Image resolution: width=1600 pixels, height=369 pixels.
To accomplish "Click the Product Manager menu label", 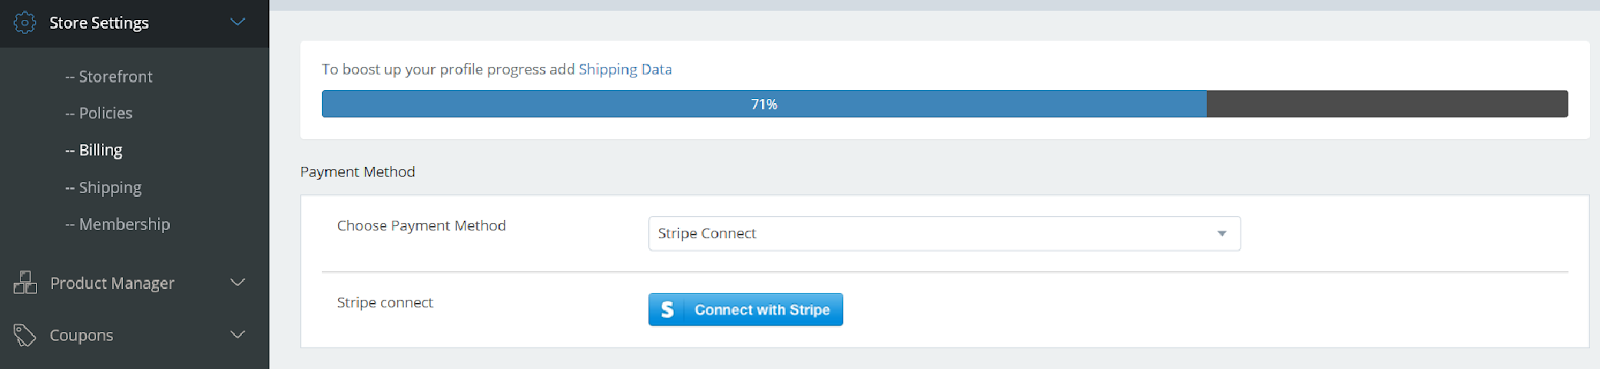I will 112,283.
